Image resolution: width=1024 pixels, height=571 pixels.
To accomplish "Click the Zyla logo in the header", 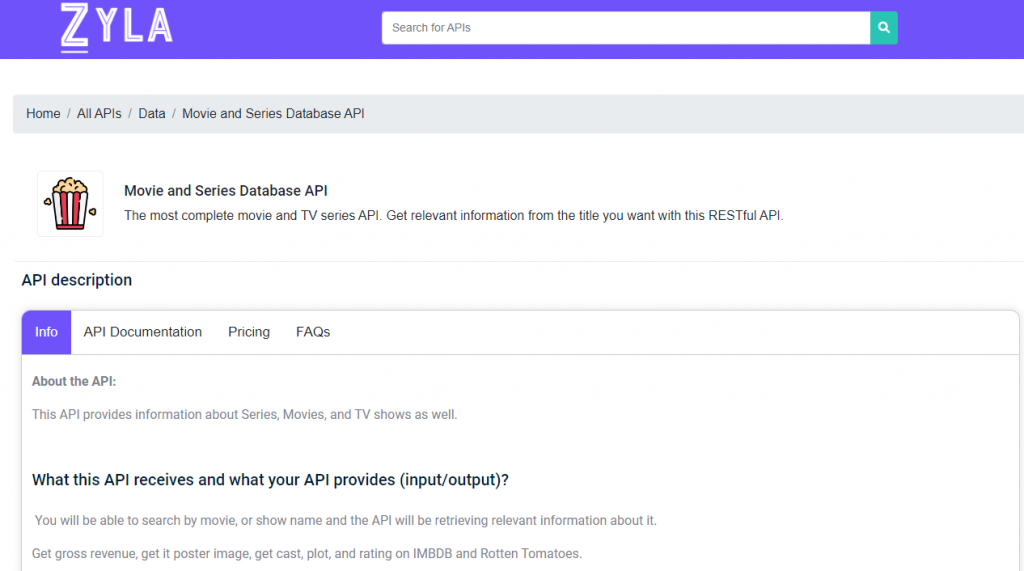I will point(116,27).
